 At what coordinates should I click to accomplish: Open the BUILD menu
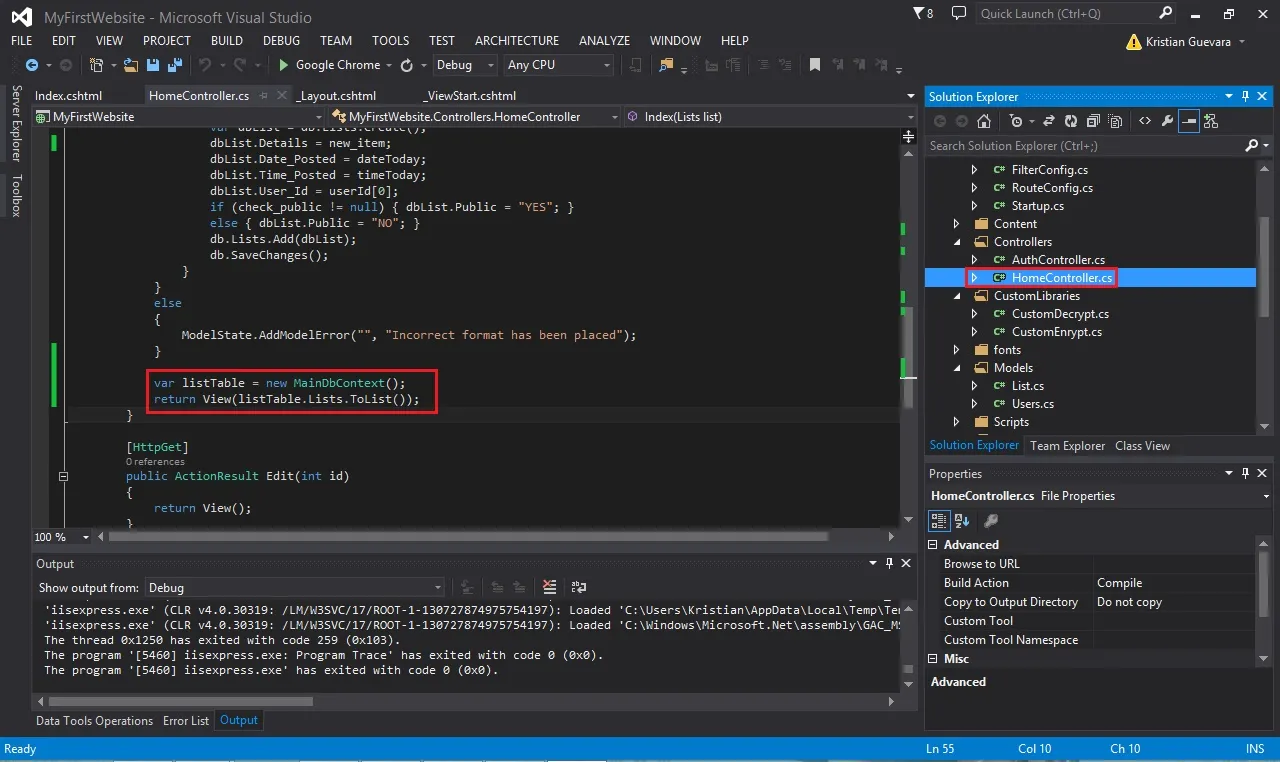pos(227,41)
